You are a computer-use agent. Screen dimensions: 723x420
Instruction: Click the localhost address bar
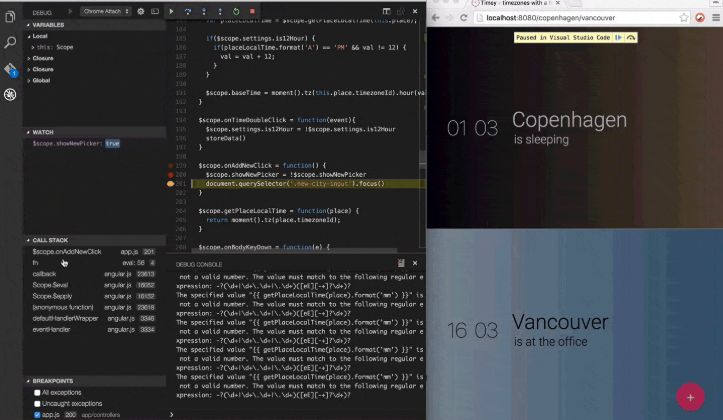tap(576, 18)
